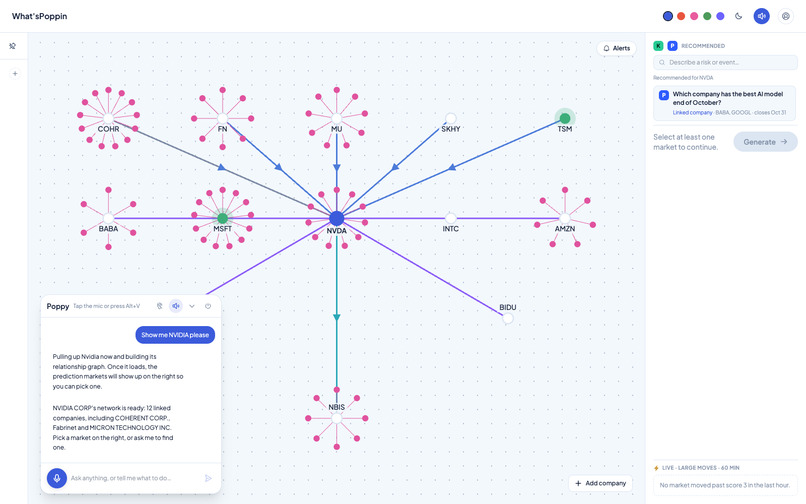Viewport: 806px width, 504px height.
Task: Select the MU company node
Action: pos(337,119)
